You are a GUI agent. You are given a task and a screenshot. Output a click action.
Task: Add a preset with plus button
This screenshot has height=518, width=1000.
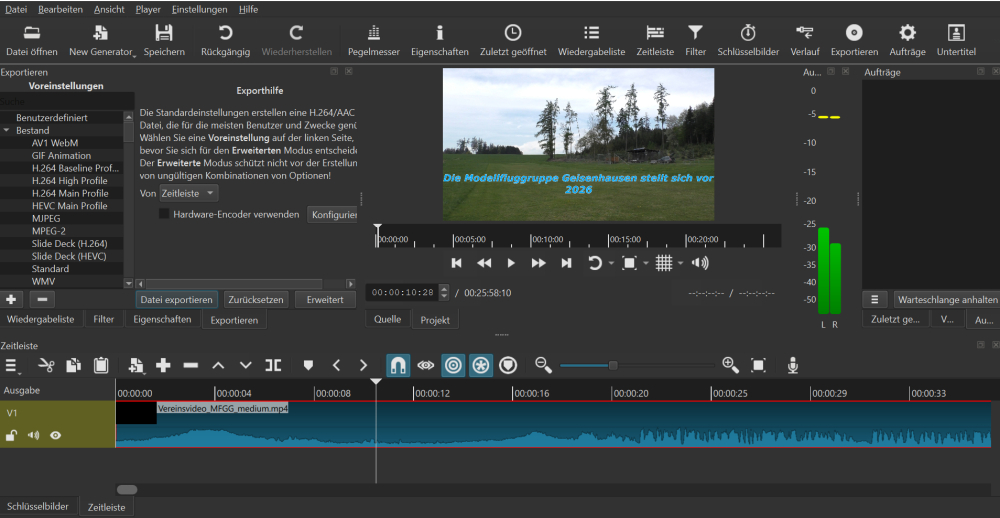[11, 299]
